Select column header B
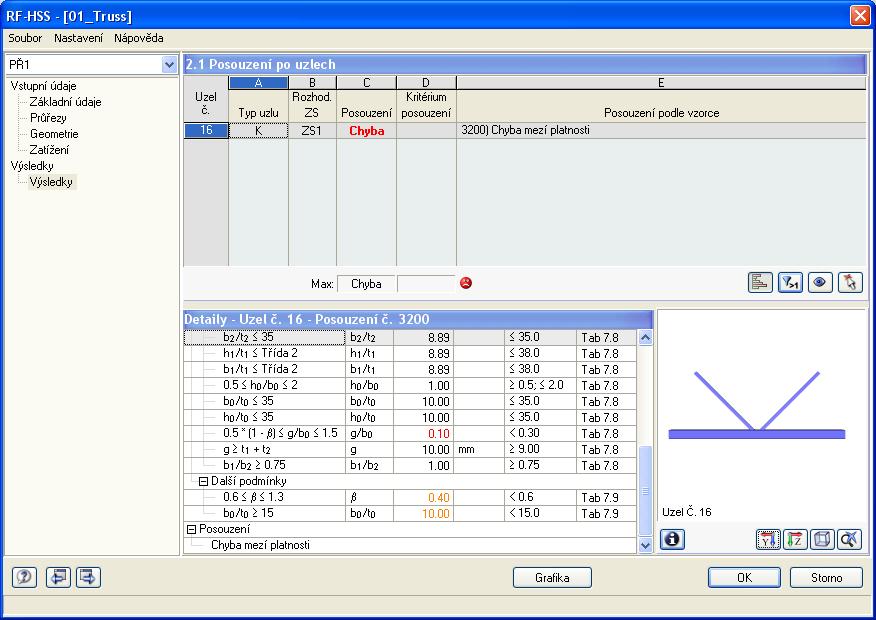The height and width of the screenshot is (620, 876). [x=312, y=83]
